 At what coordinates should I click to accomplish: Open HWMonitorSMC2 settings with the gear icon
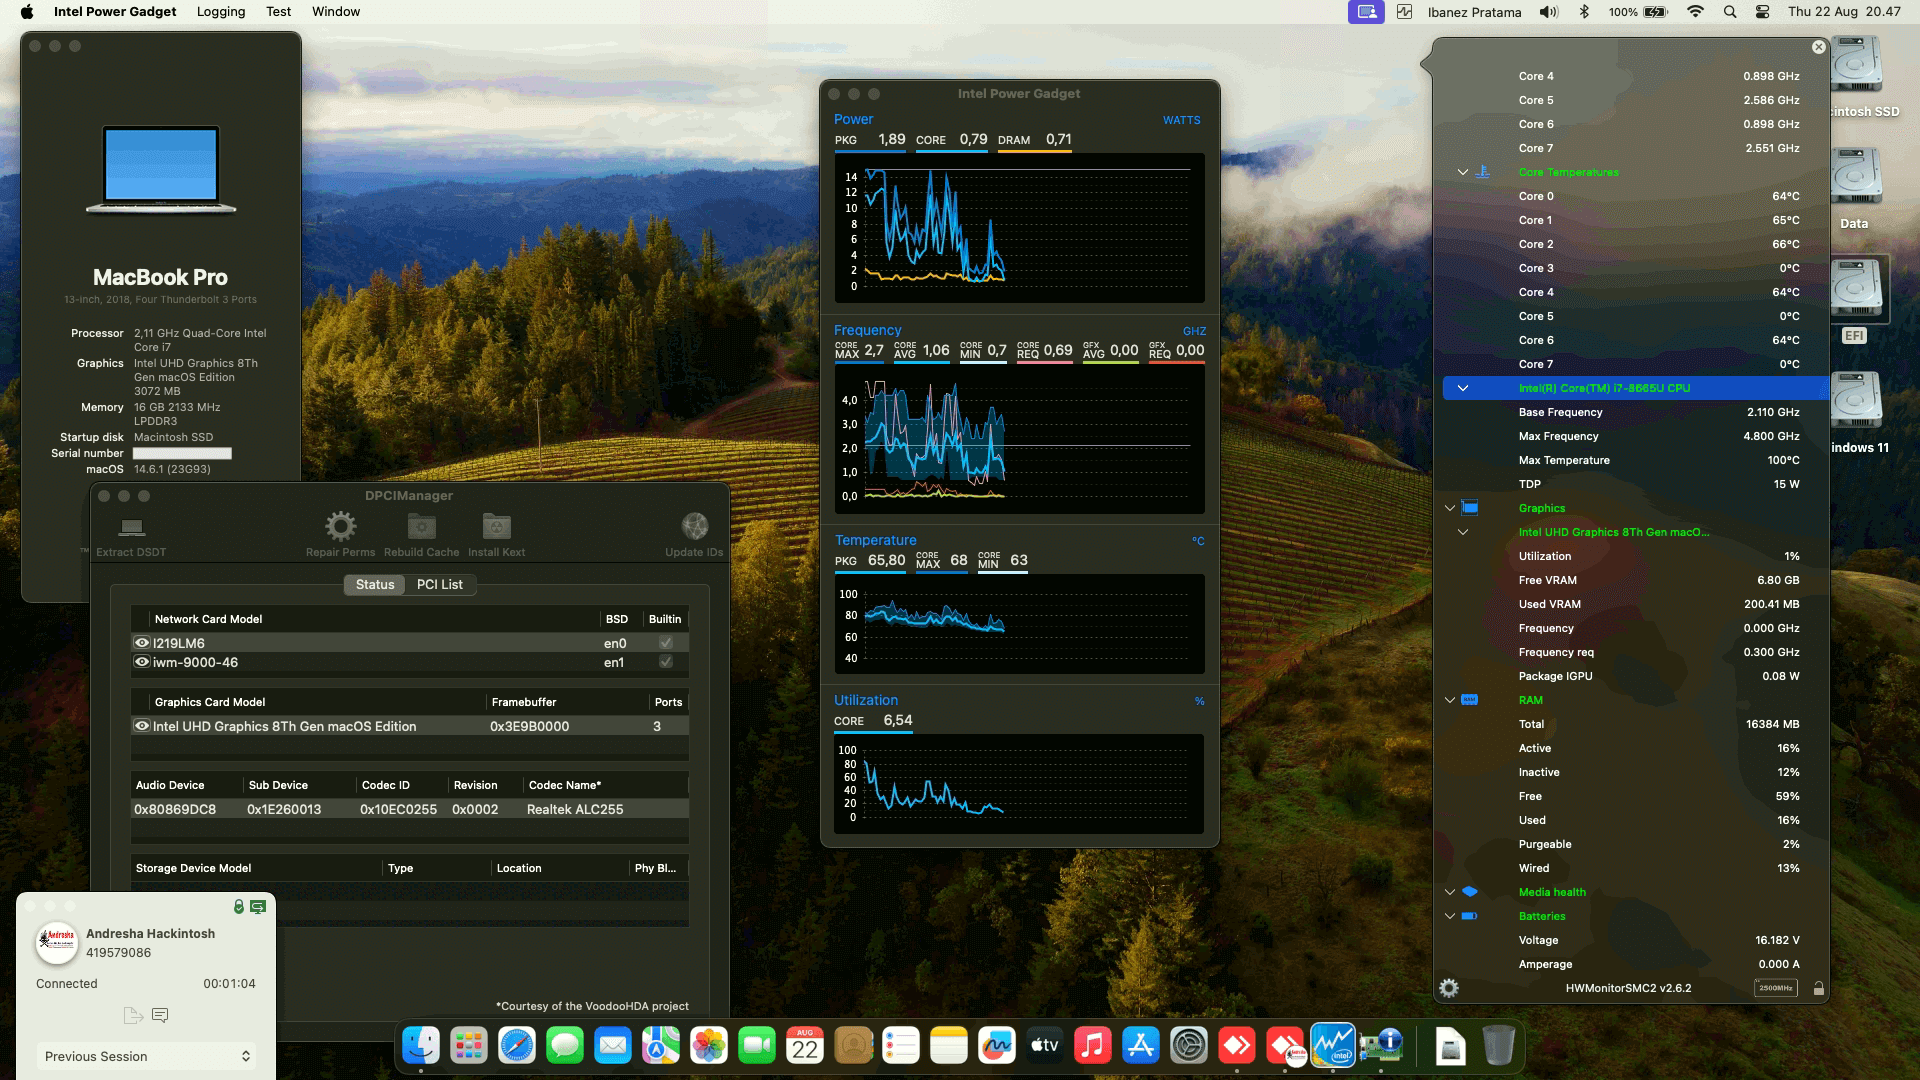[1449, 988]
